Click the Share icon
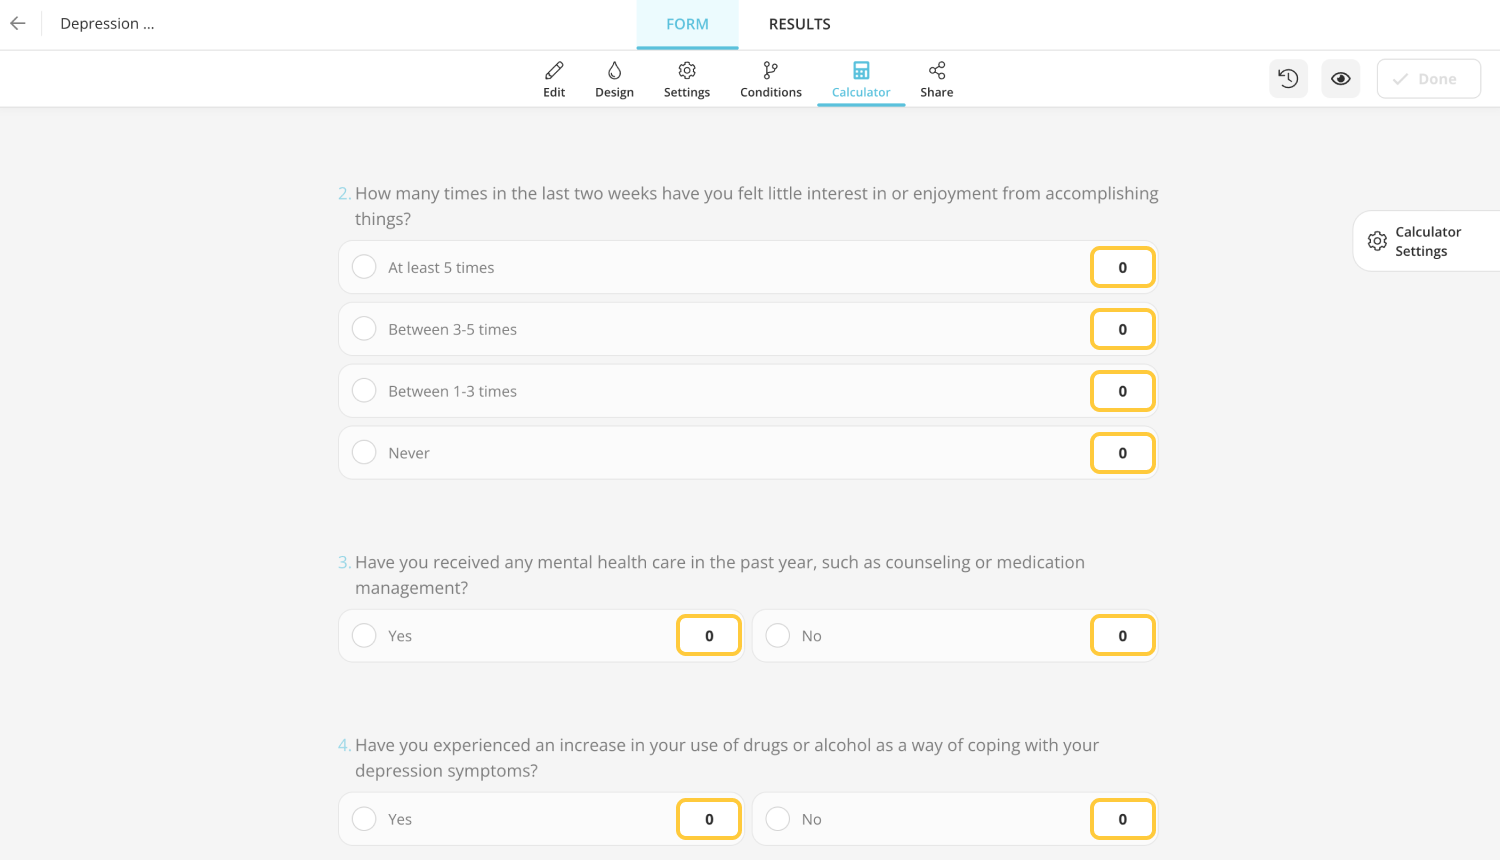The width and height of the screenshot is (1500, 860). pyautogui.click(x=937, y=70)
